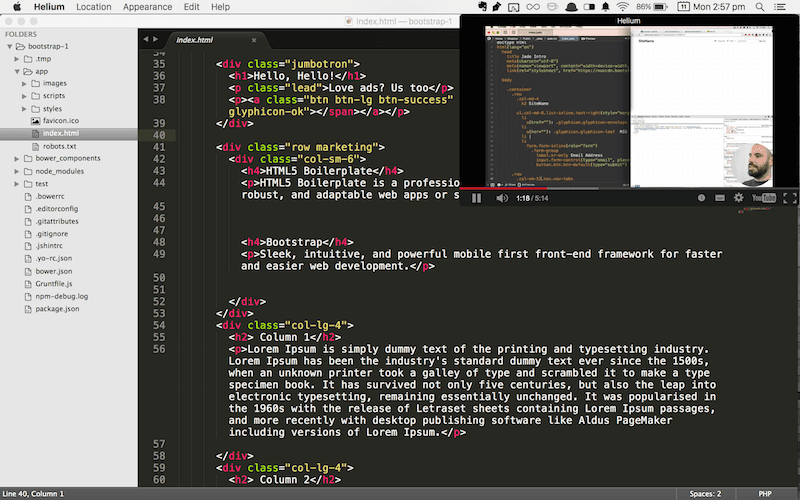
Task: Click the video frame in the Helium window
Action: 629,107
